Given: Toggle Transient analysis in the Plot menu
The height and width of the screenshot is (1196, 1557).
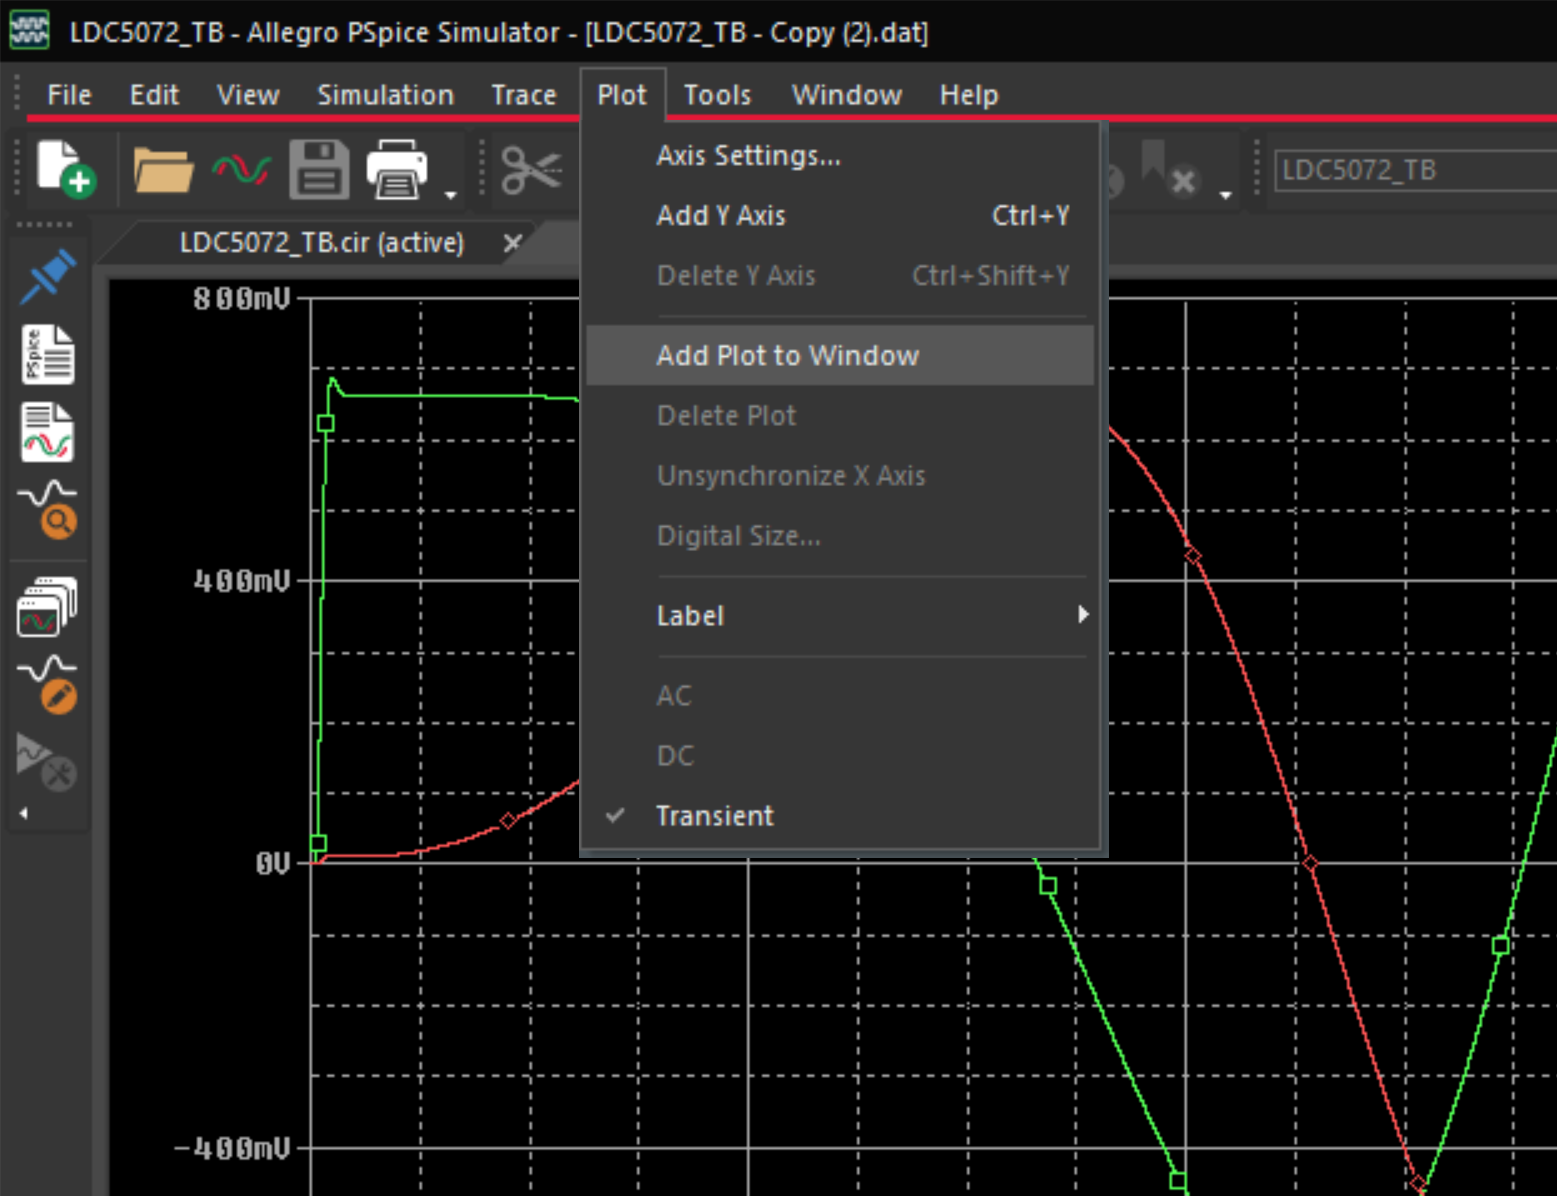Looking at the screenshot, I should [x=714, y=815].
